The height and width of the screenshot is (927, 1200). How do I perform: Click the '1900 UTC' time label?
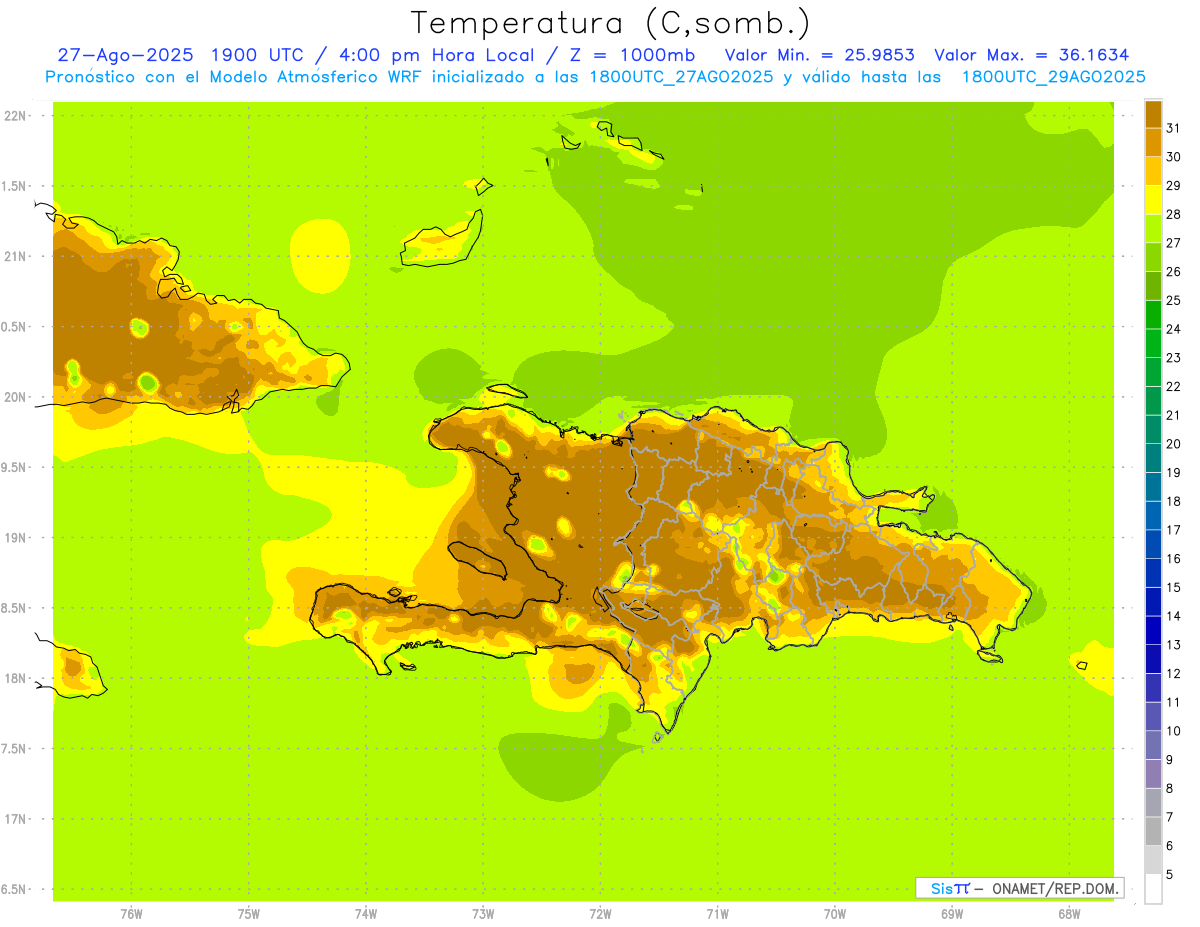click(258, 55)
